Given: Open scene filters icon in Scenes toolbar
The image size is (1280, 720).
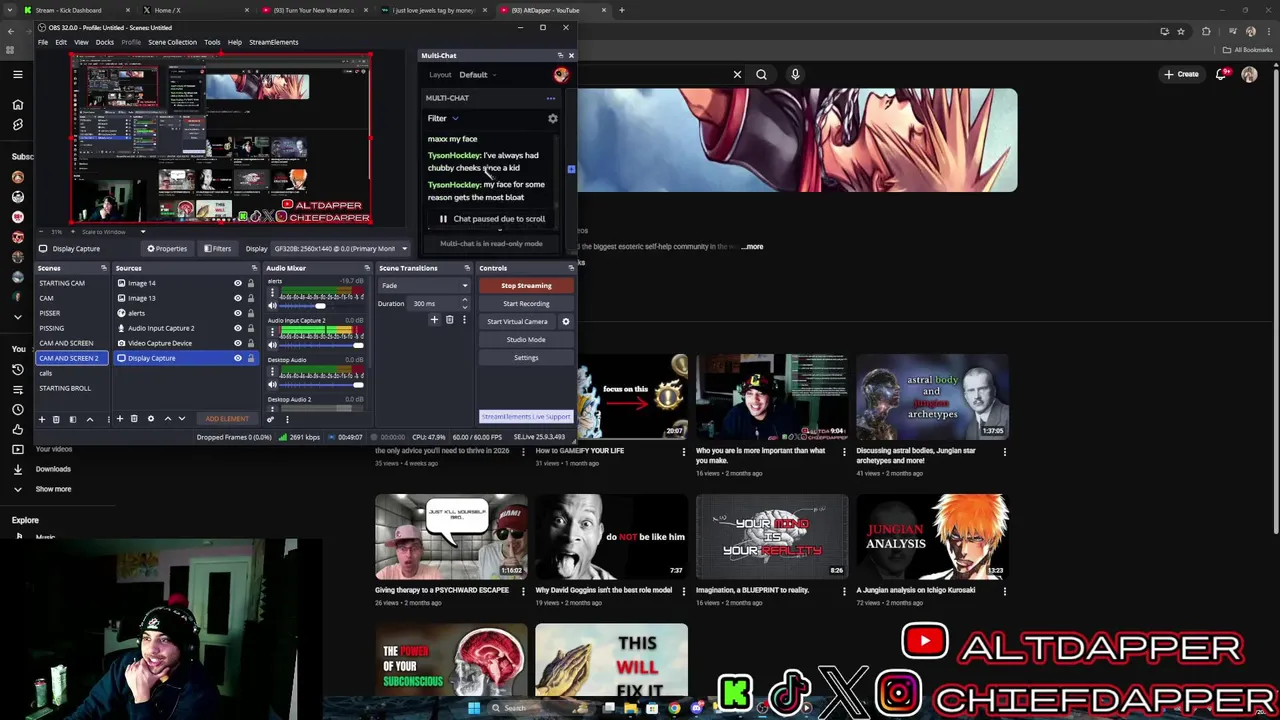Looking at the screenshot, I should coord(72,419).
